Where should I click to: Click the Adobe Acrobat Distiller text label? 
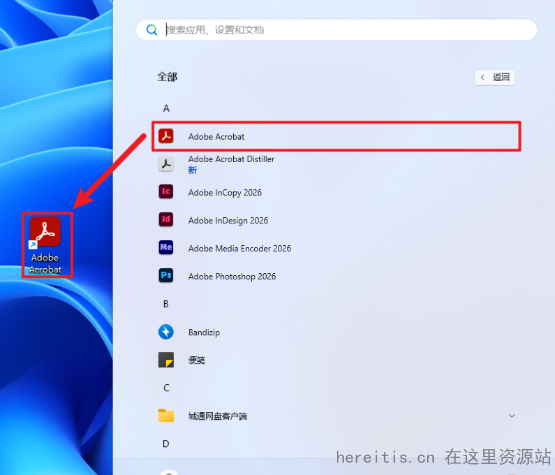[231, 159]
